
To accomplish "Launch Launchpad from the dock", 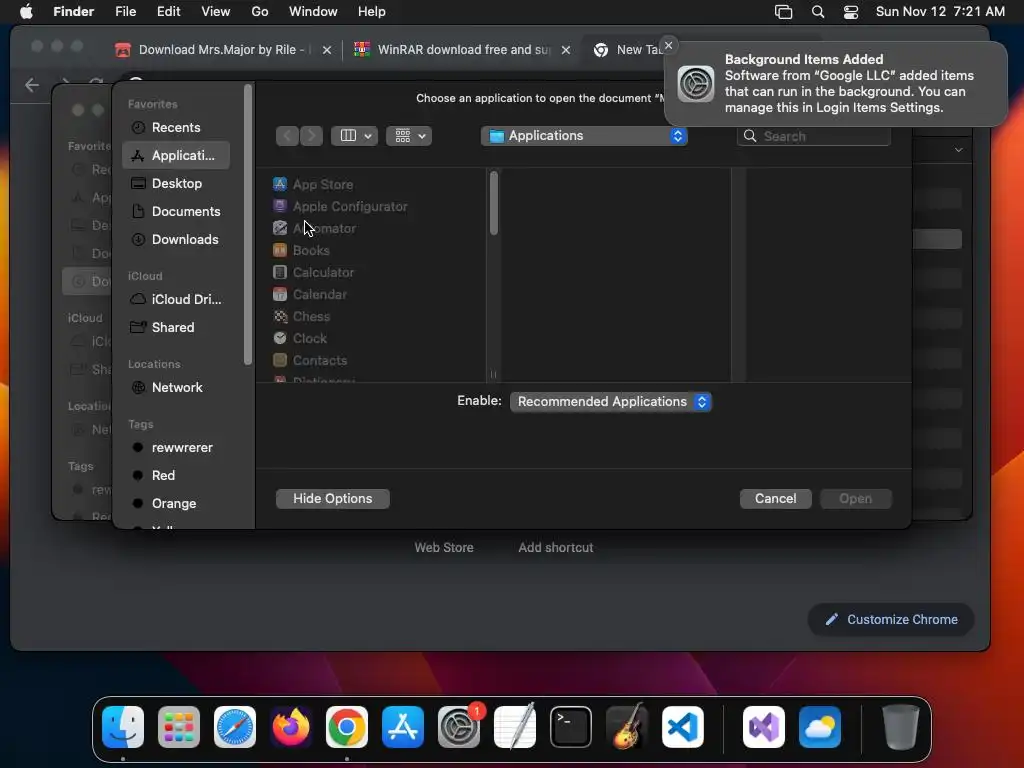I will pos(179,727).
